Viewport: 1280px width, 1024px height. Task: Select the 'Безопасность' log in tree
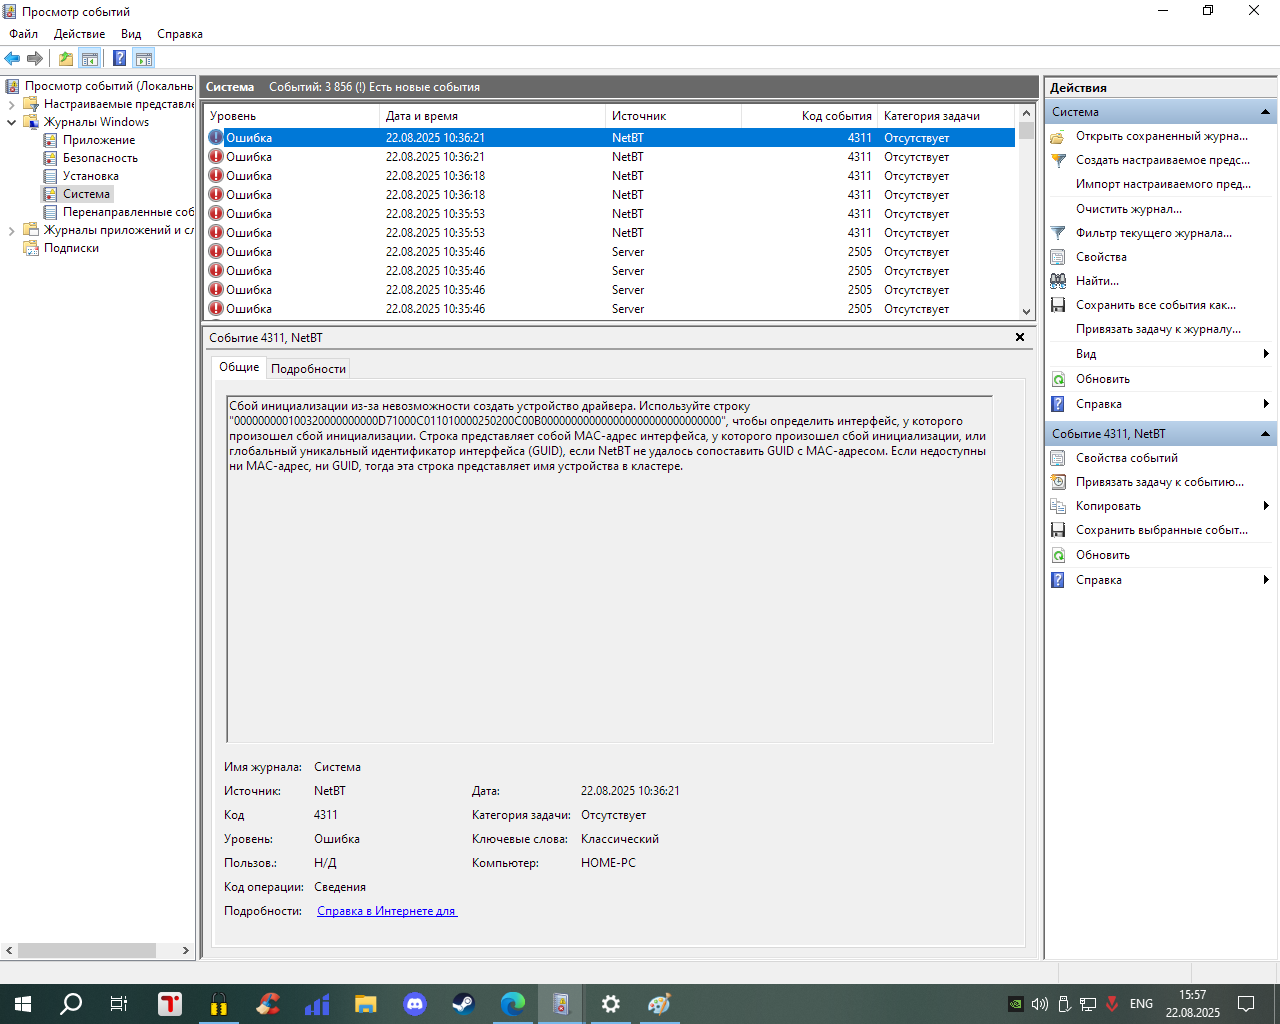click(x=100, y=158)
